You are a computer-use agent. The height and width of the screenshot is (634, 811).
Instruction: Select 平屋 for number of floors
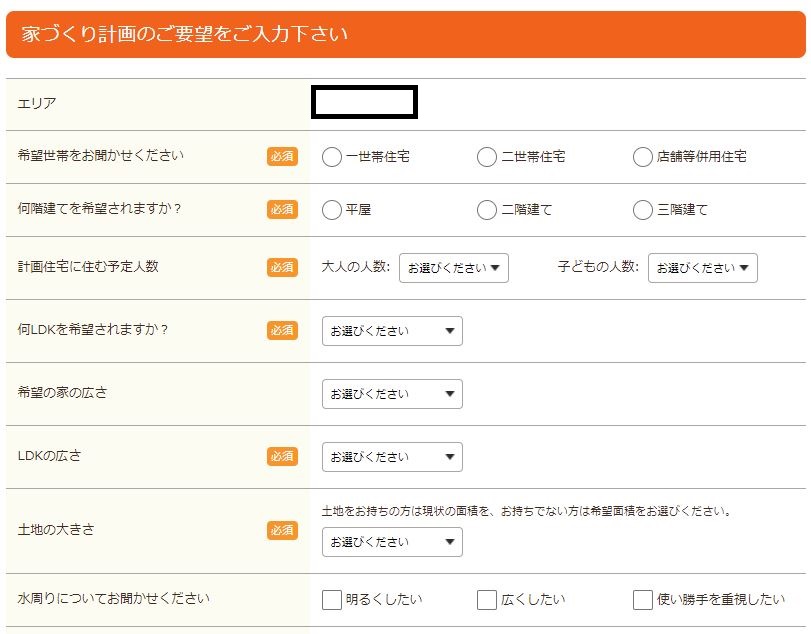pyautogui.click(x=332, y=210)
